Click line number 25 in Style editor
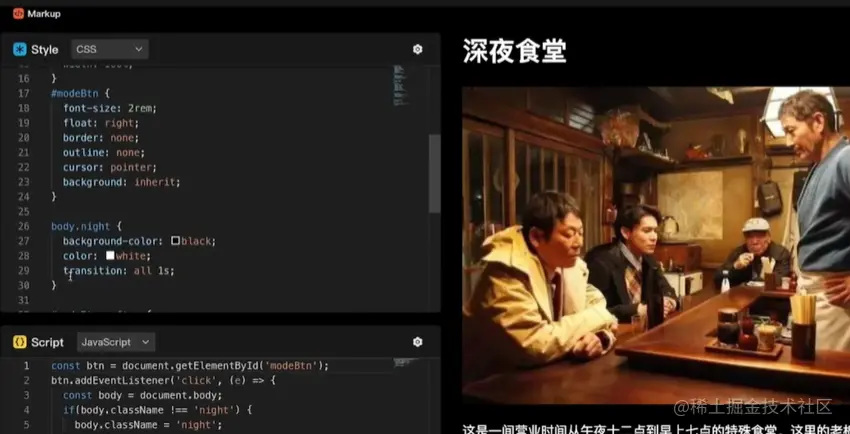Screen dimensions: 850x434 tap(23, 211)
